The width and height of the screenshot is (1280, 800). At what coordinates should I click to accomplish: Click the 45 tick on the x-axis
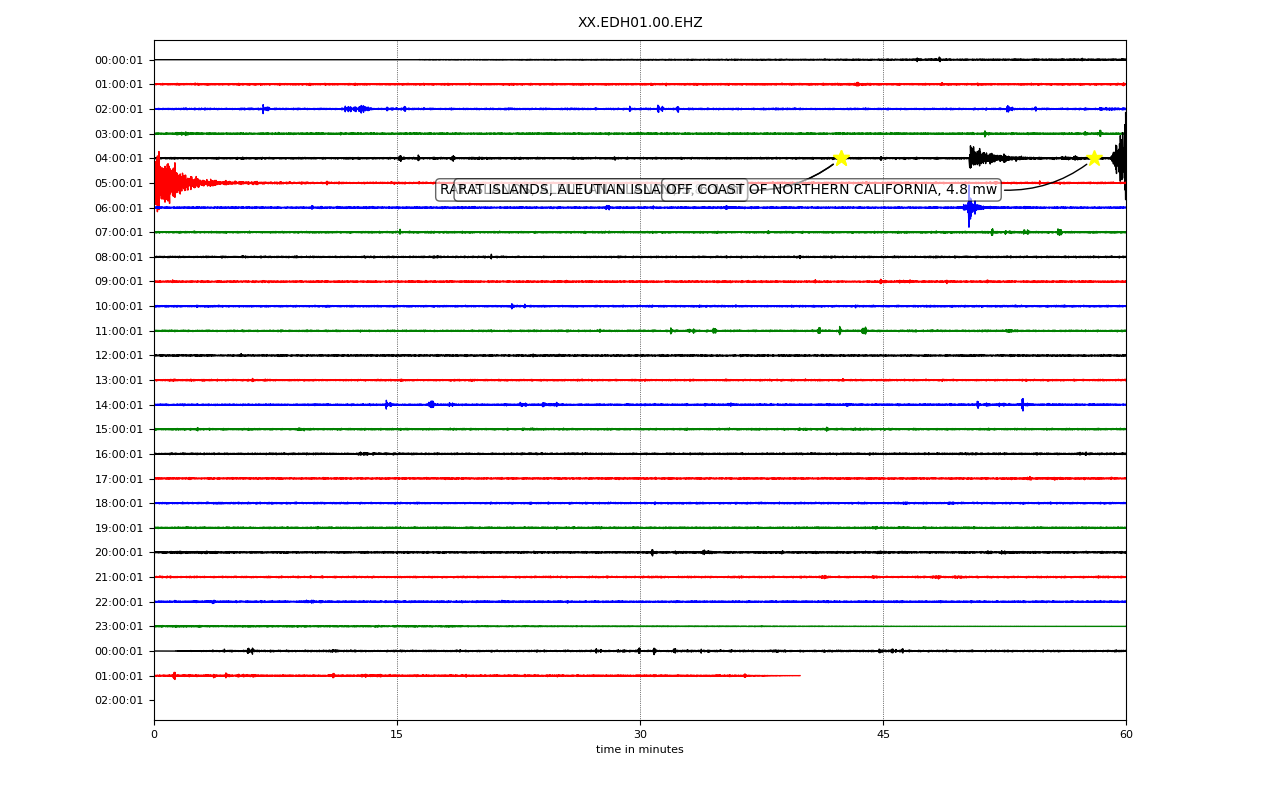click(x=883, y=735)
